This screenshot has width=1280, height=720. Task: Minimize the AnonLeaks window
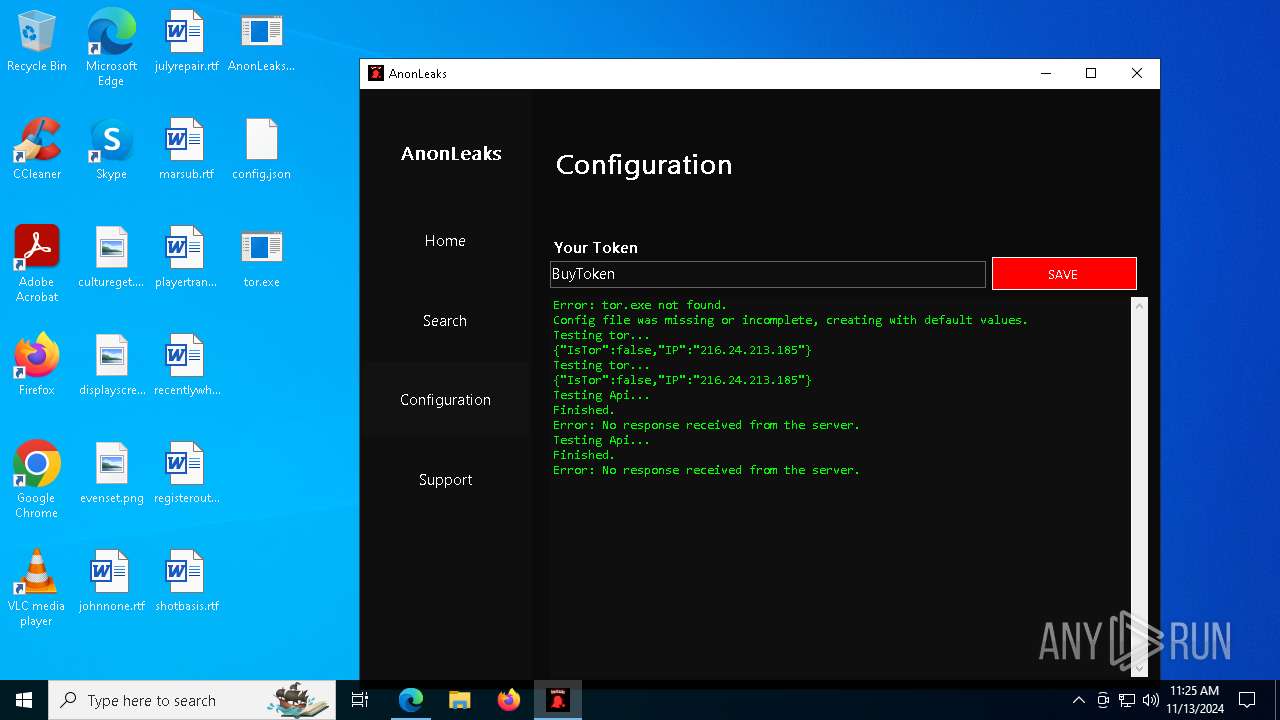[1046, 73]
